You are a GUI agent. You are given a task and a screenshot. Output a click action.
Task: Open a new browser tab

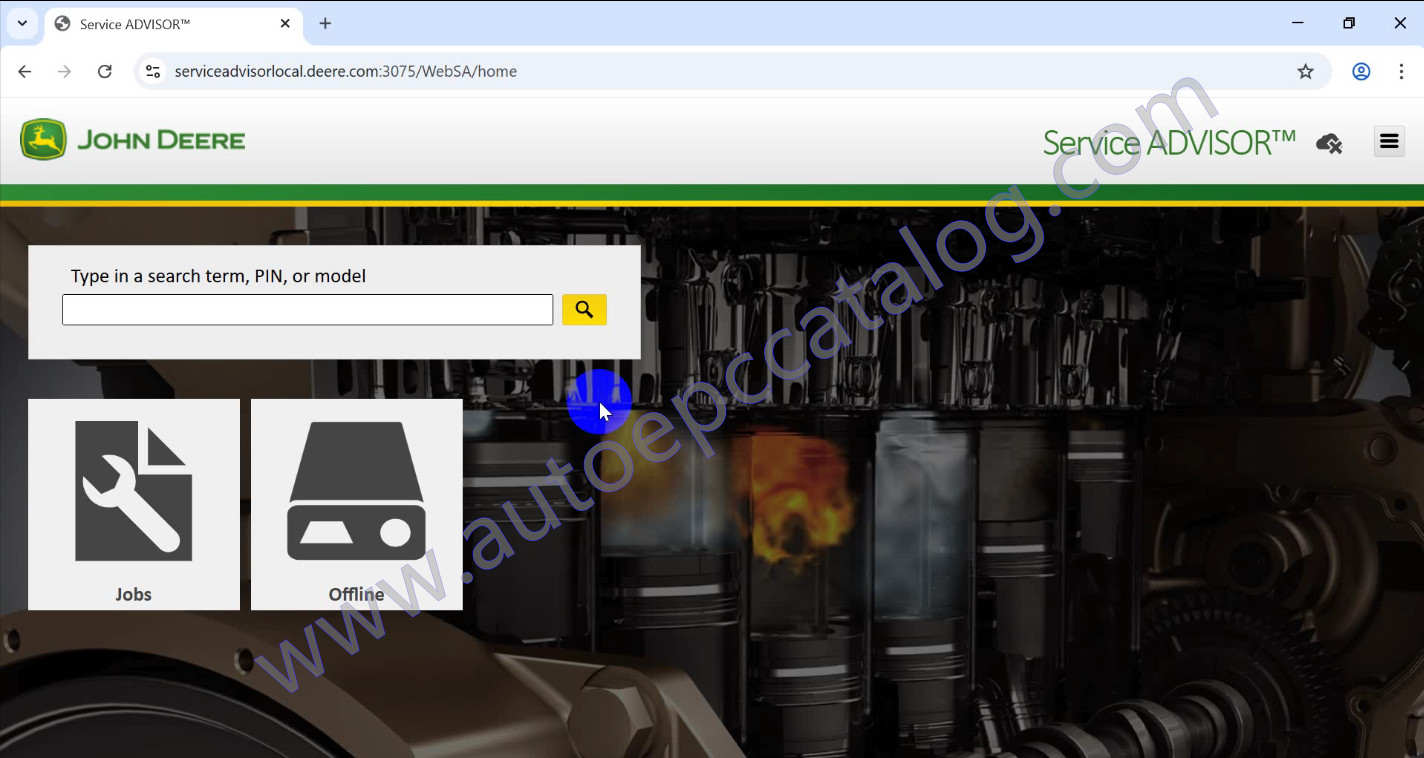tap(324, 22)
